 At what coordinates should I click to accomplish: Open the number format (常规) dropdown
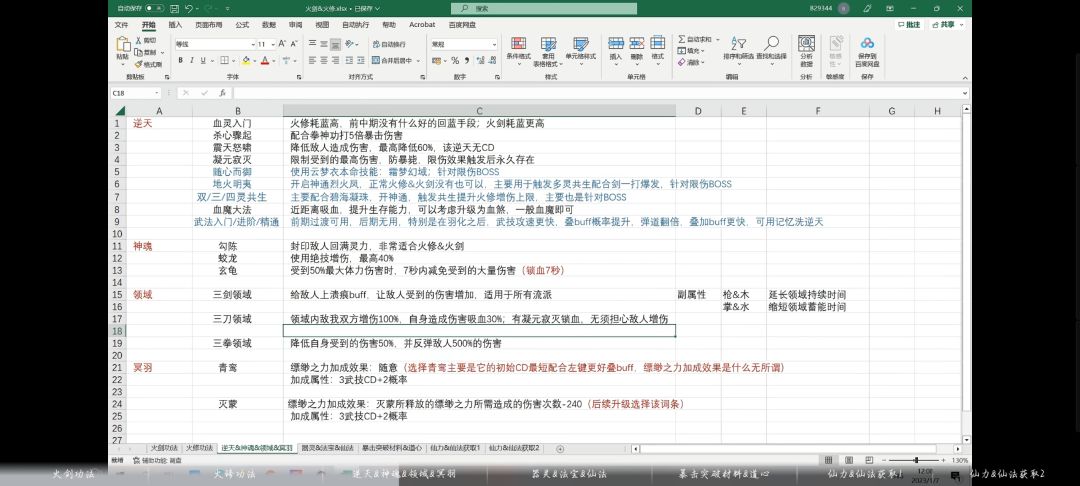(x=494, y=44)
